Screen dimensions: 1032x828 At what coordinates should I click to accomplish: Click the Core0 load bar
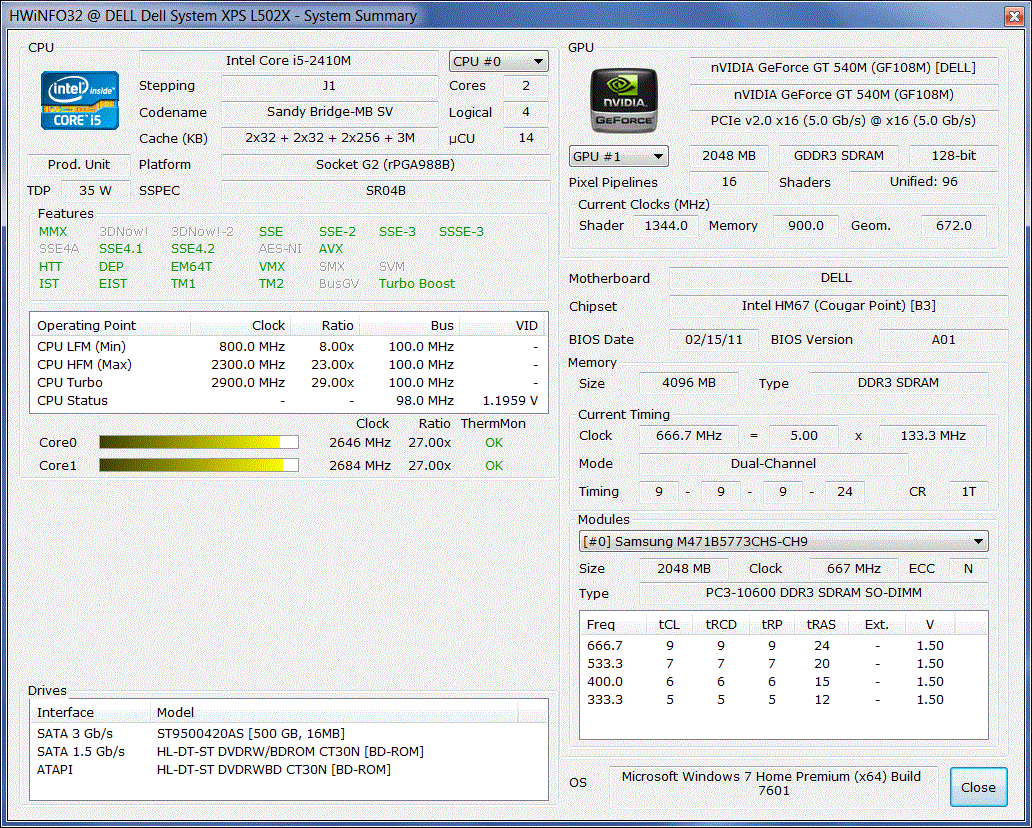click(199, 442)
